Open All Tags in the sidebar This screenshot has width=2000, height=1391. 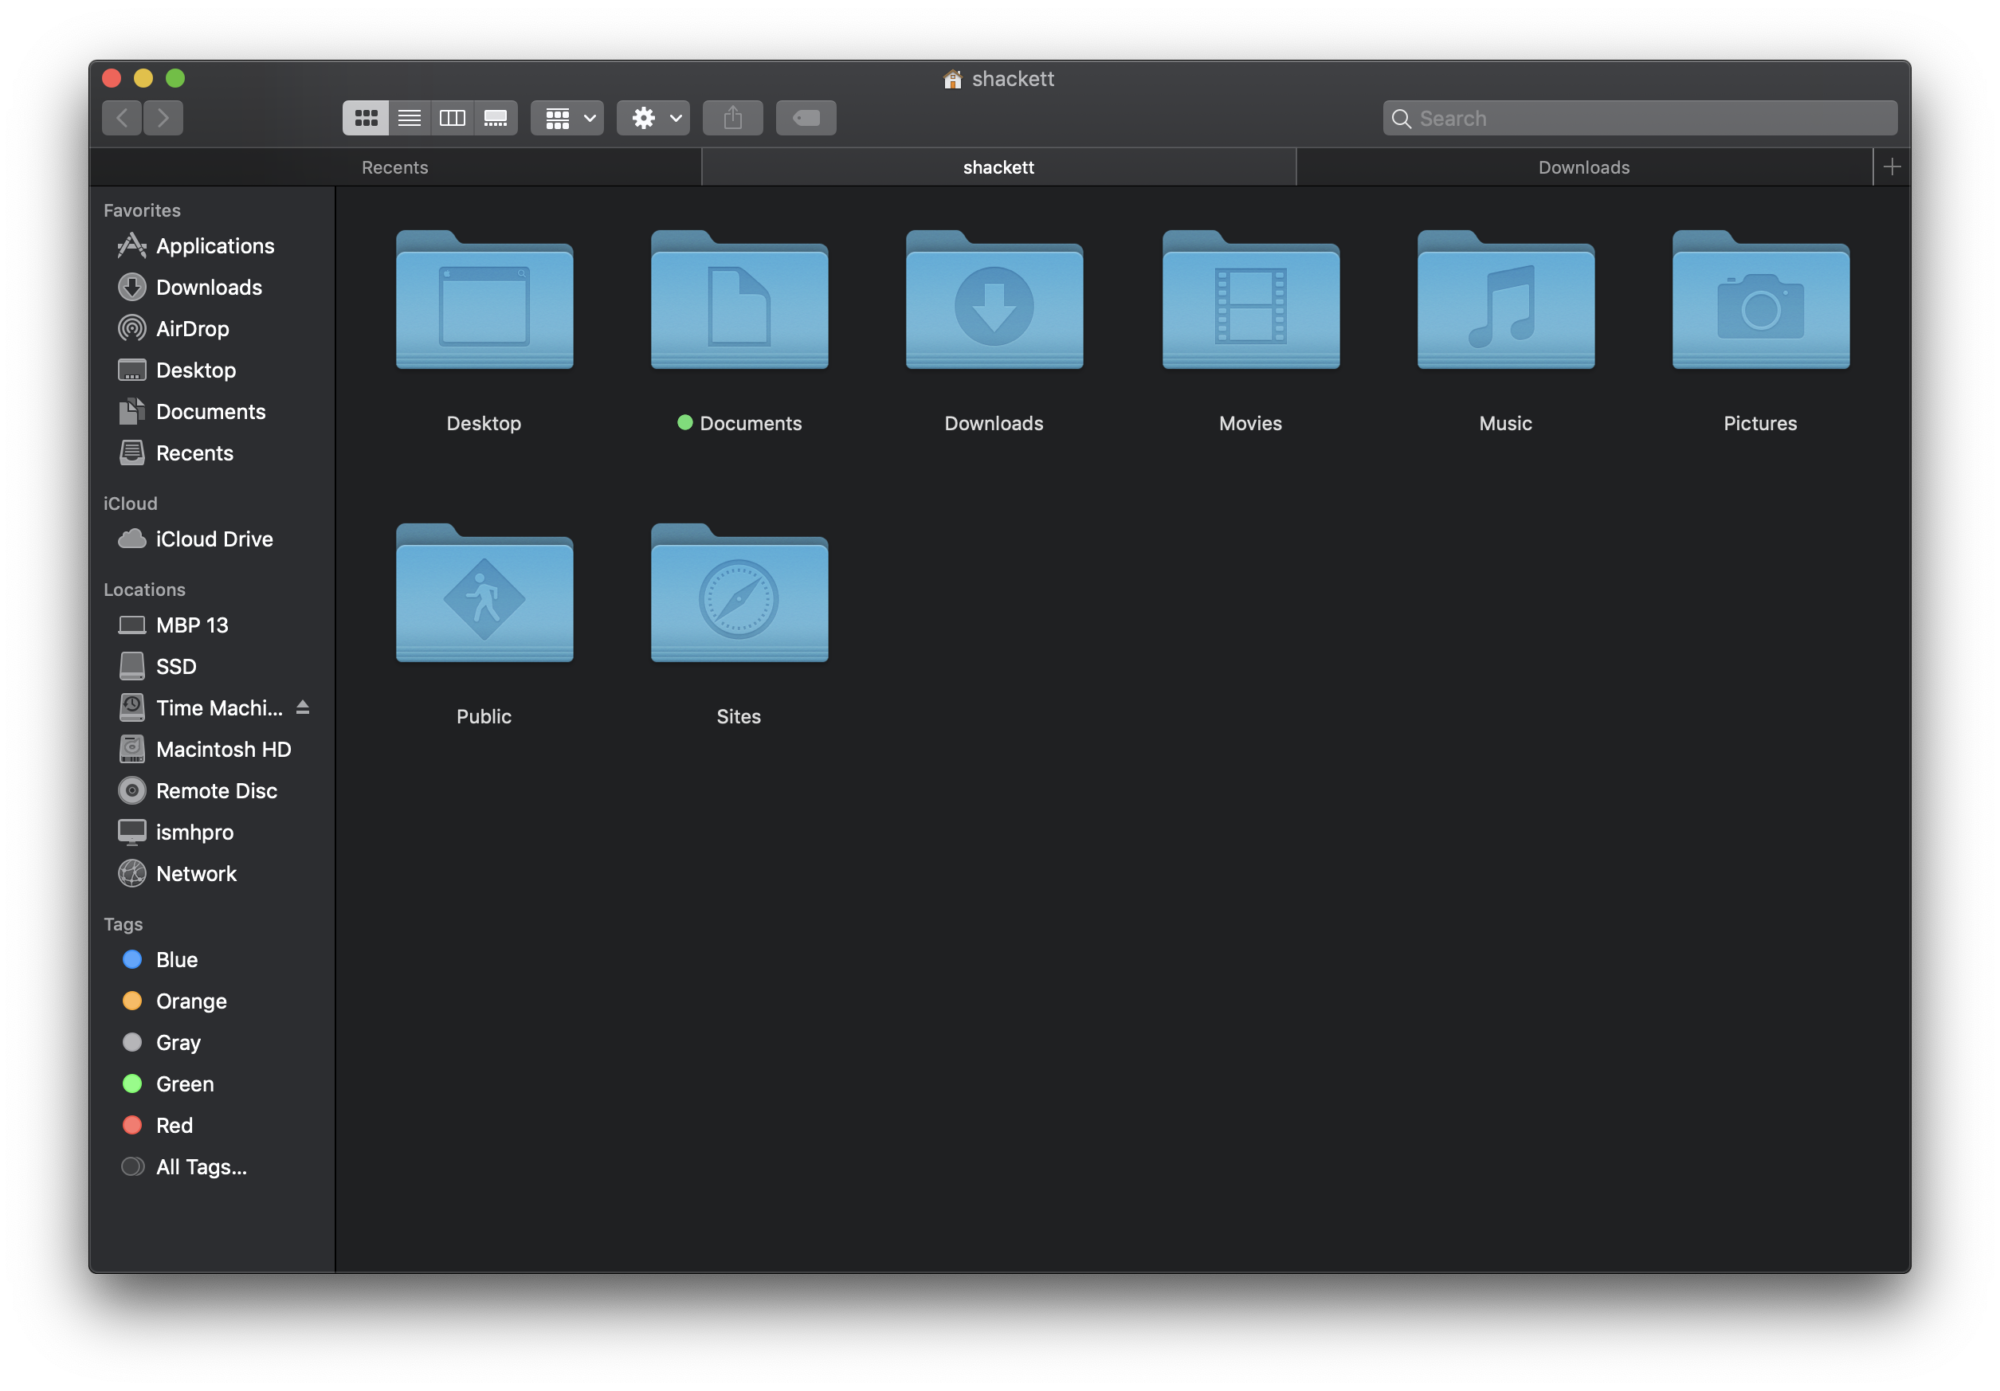(x=200, y=1167)
